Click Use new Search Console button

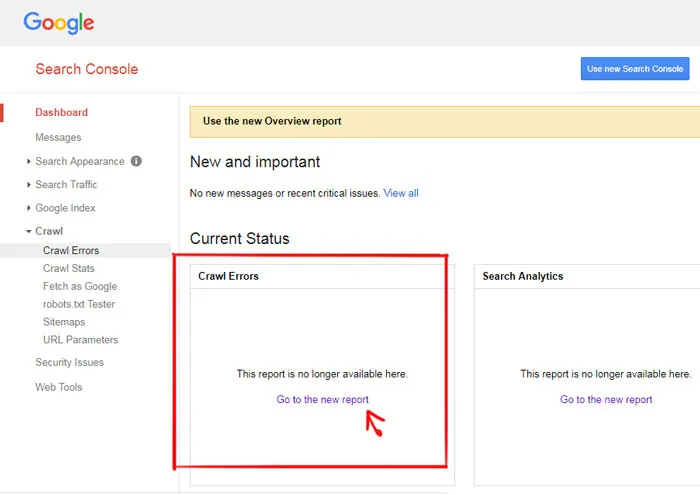[x=635, y=69]
